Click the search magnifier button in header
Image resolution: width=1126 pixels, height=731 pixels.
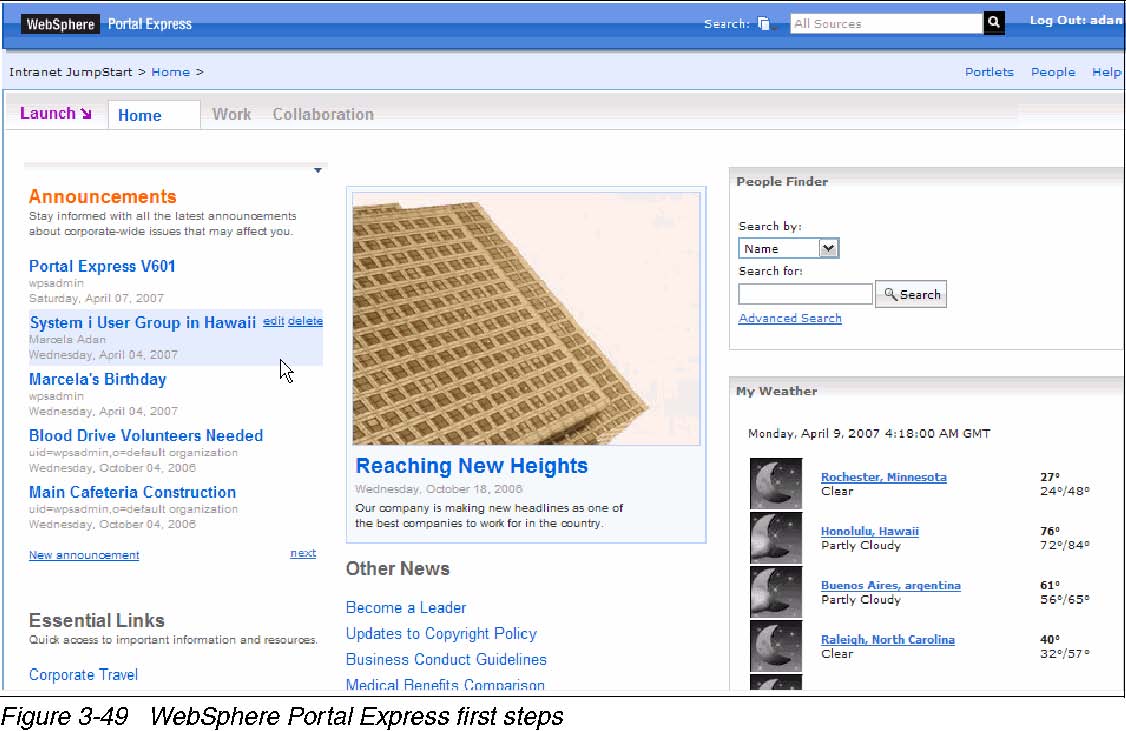point(994,23)
